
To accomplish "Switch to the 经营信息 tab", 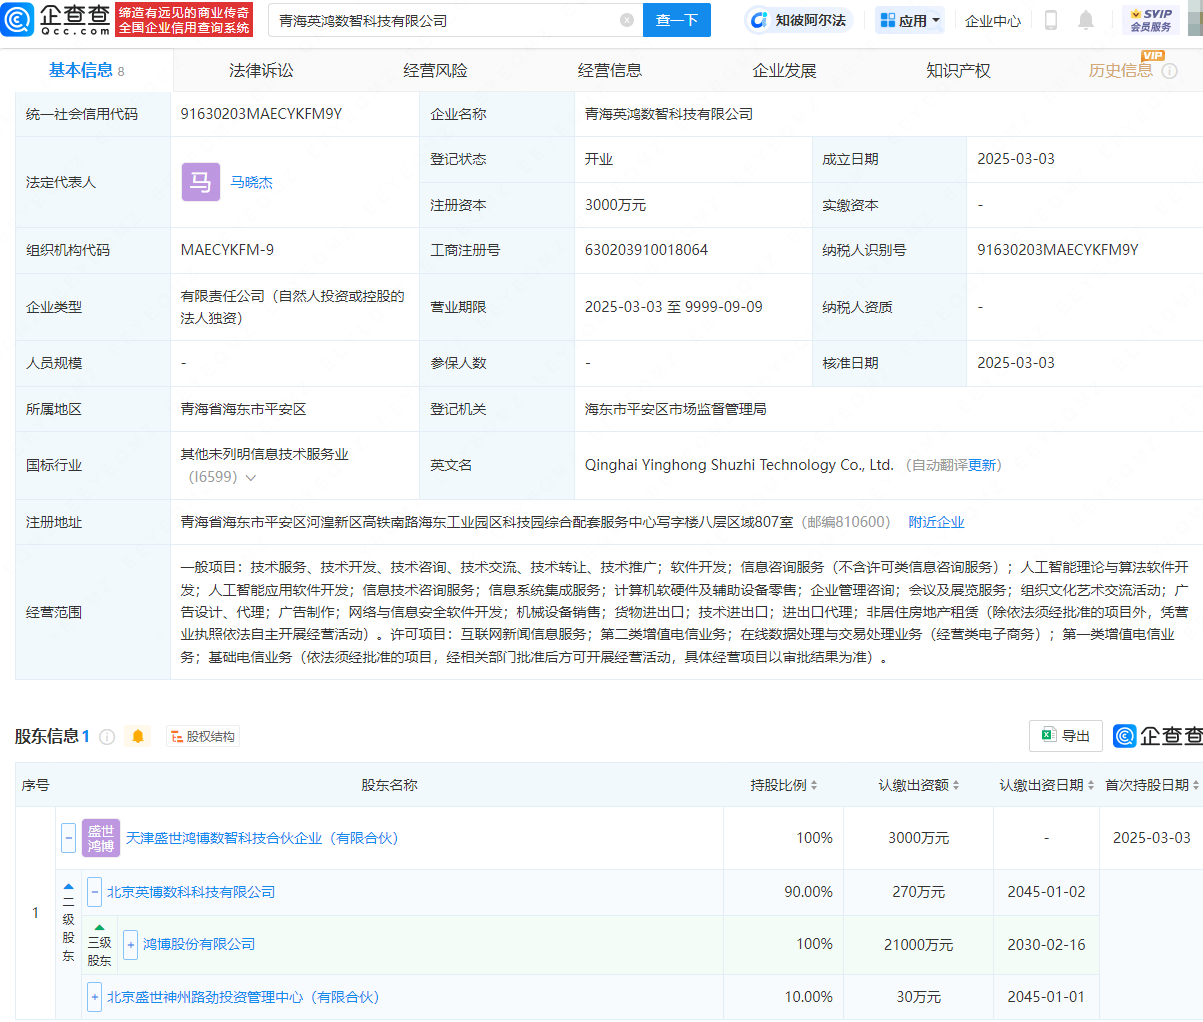I will click(x=610, y=70).
